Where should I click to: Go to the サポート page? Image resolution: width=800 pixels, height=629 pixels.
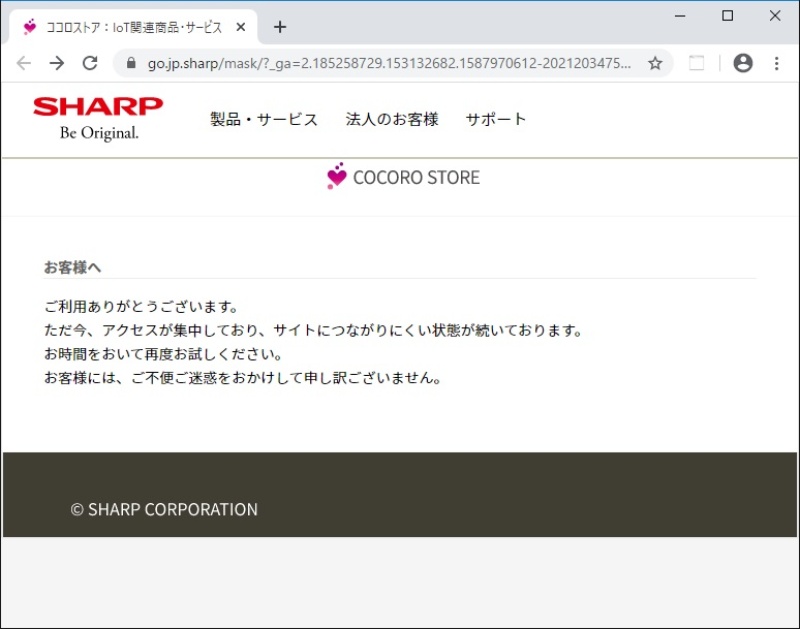coord(495,119)
